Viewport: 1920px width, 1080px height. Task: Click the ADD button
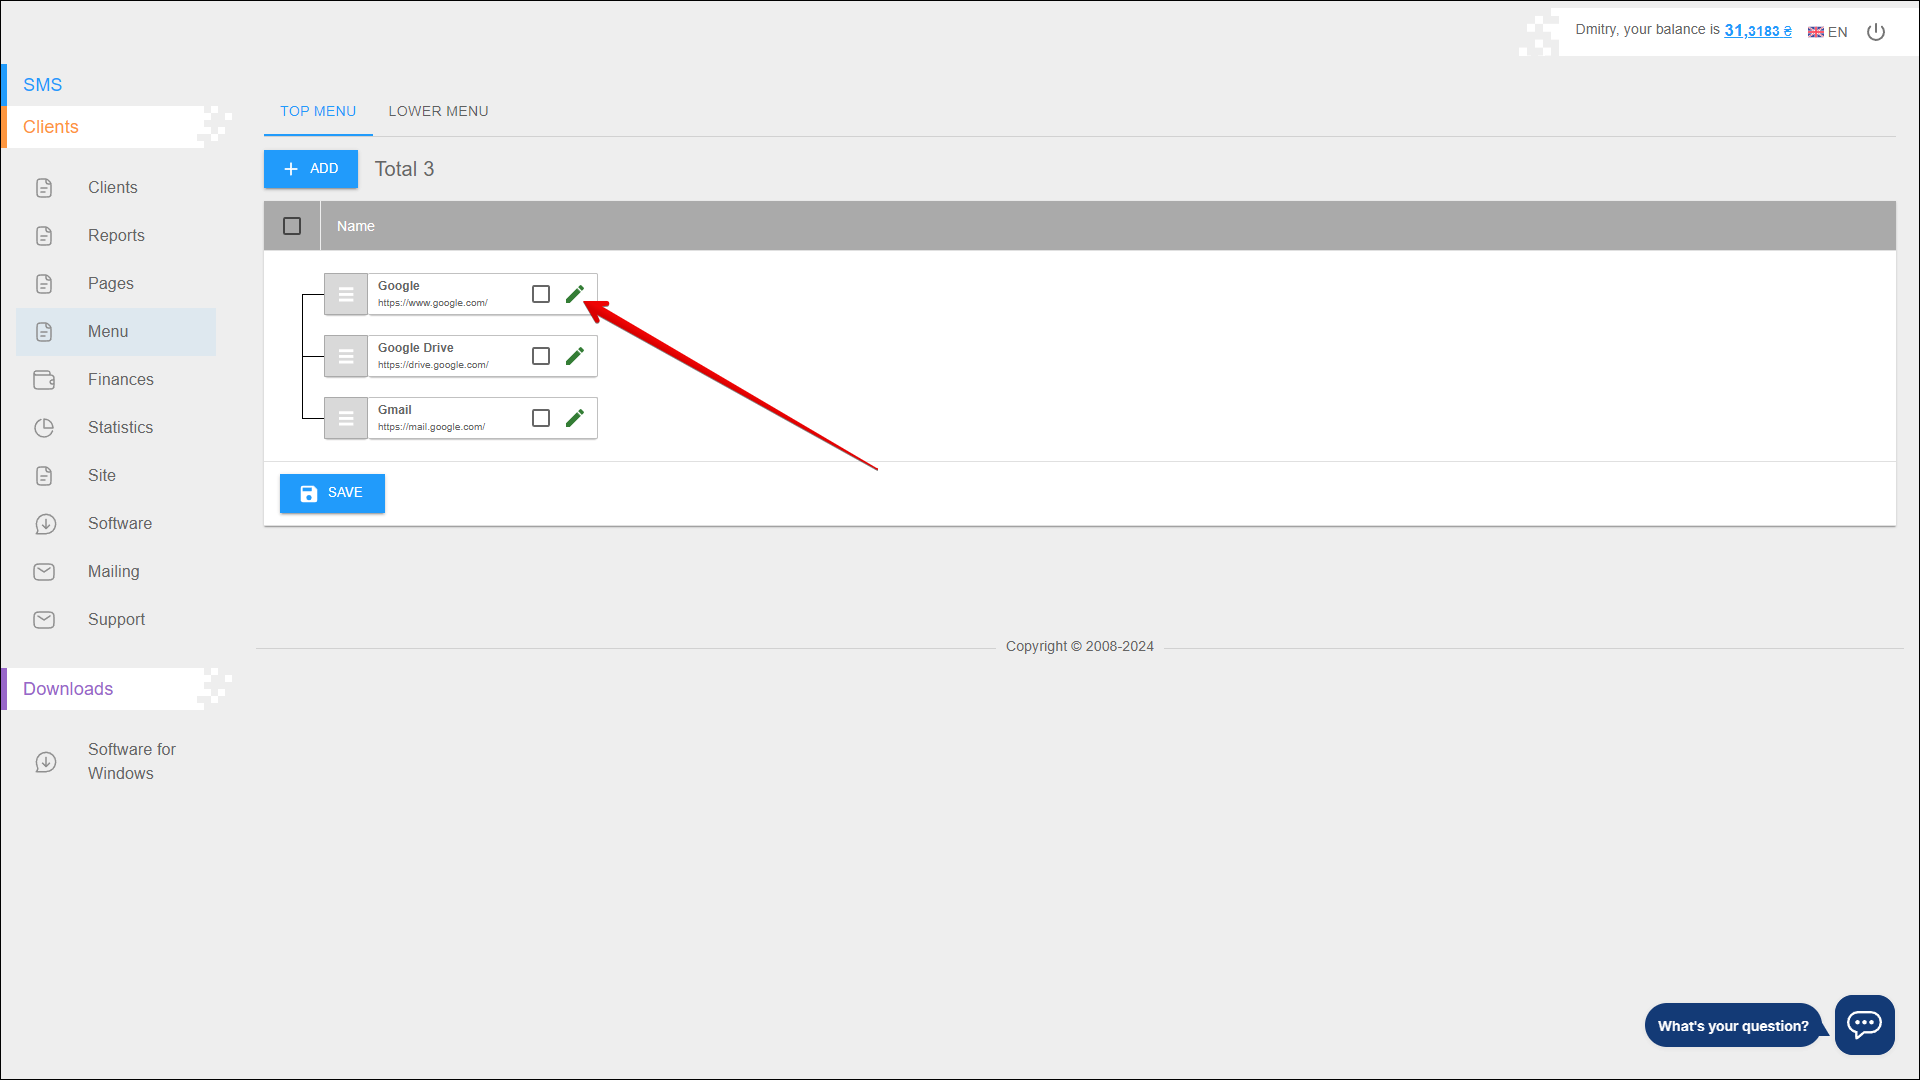(311, 169)
